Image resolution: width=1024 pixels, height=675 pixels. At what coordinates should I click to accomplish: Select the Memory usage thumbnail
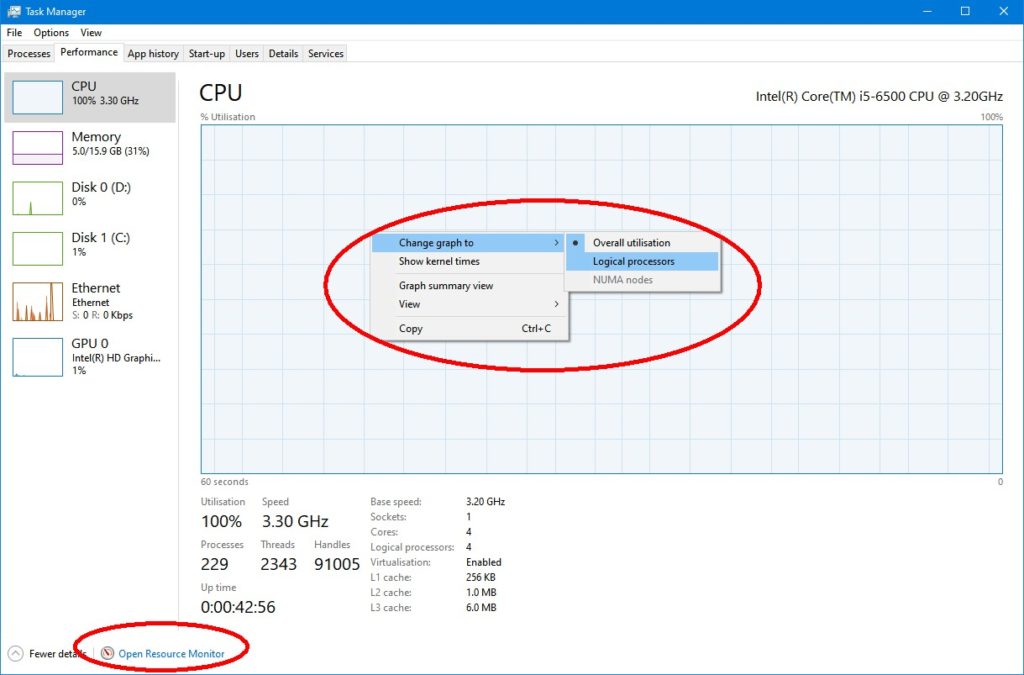point(37,148)
